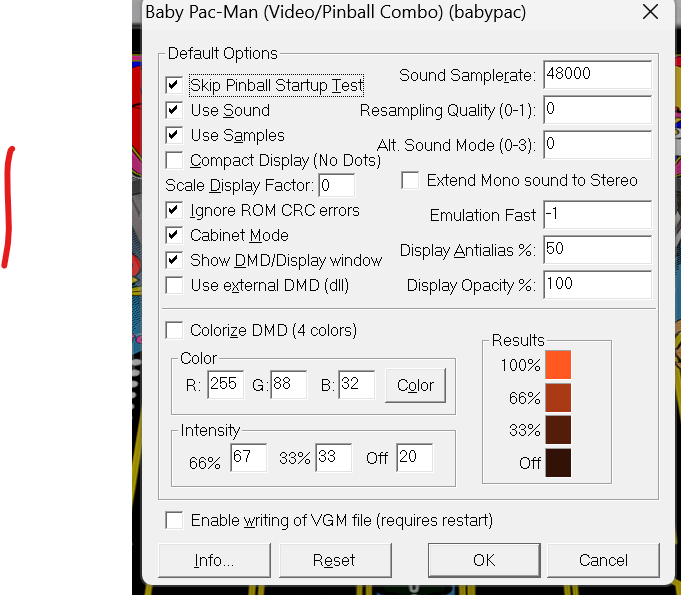This screenshot has height=595, width=681.
Task: Uncheck the Use Sound option
Action: 174,110
